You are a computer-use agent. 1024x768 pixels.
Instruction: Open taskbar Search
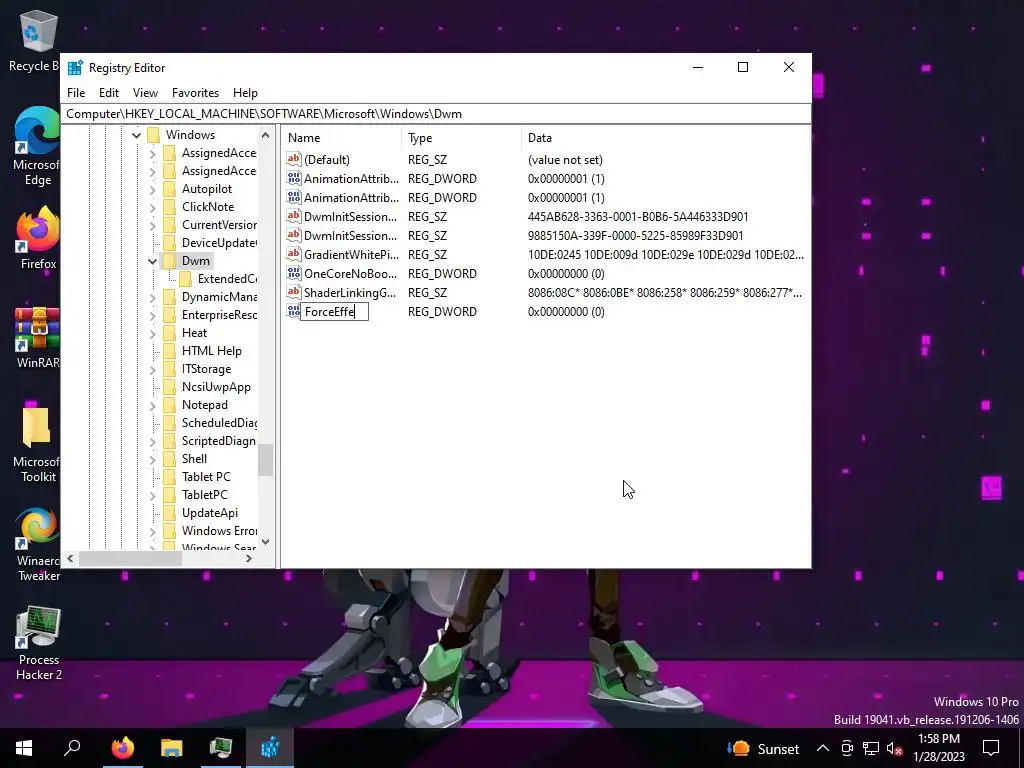coord(72,748)
